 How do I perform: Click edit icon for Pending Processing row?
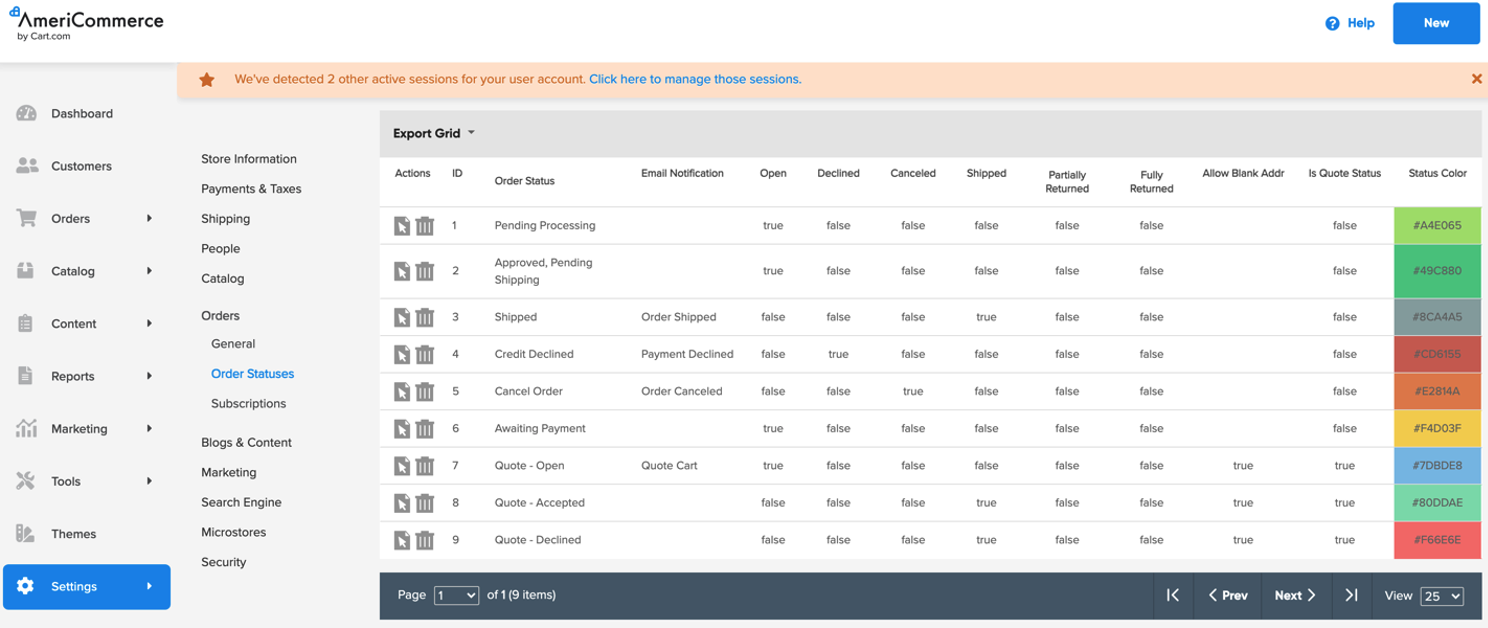[x=402, y=226]
